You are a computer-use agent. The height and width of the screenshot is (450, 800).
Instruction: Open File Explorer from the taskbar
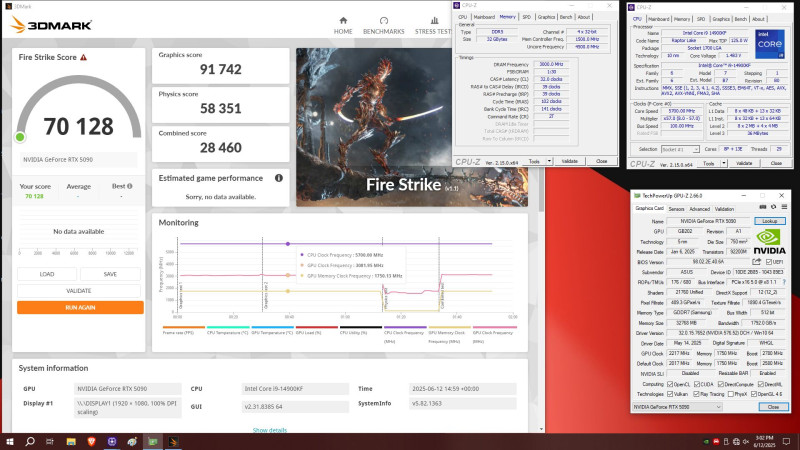coord(71,441)
